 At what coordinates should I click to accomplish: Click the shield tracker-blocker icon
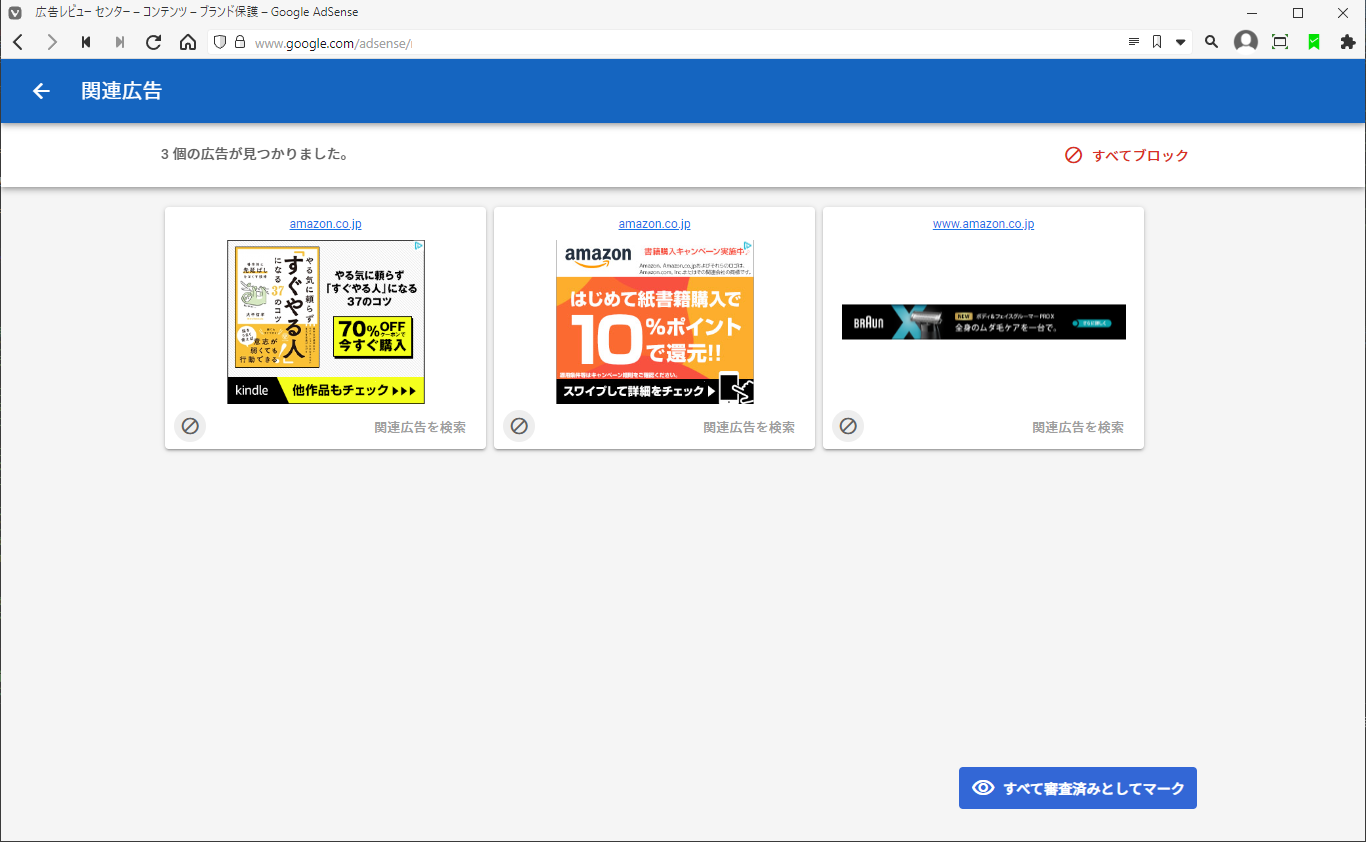220,42
